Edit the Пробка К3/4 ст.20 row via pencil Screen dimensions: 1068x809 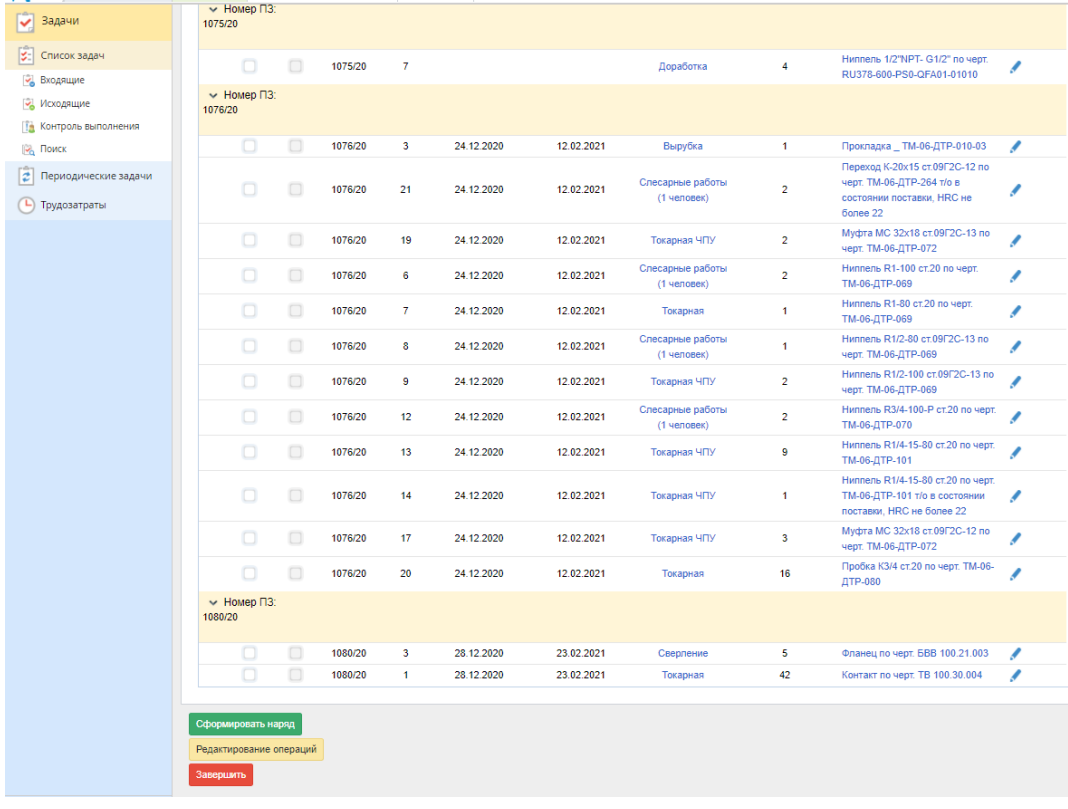tap(1016, 574)
